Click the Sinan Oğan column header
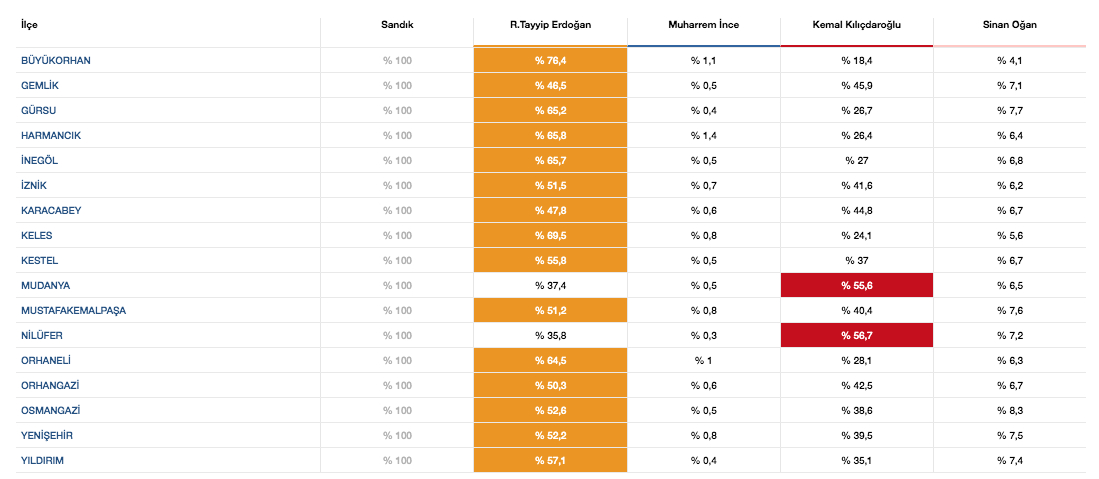This screenshot has height=479, width=1099. click(x=1009, y=24)
